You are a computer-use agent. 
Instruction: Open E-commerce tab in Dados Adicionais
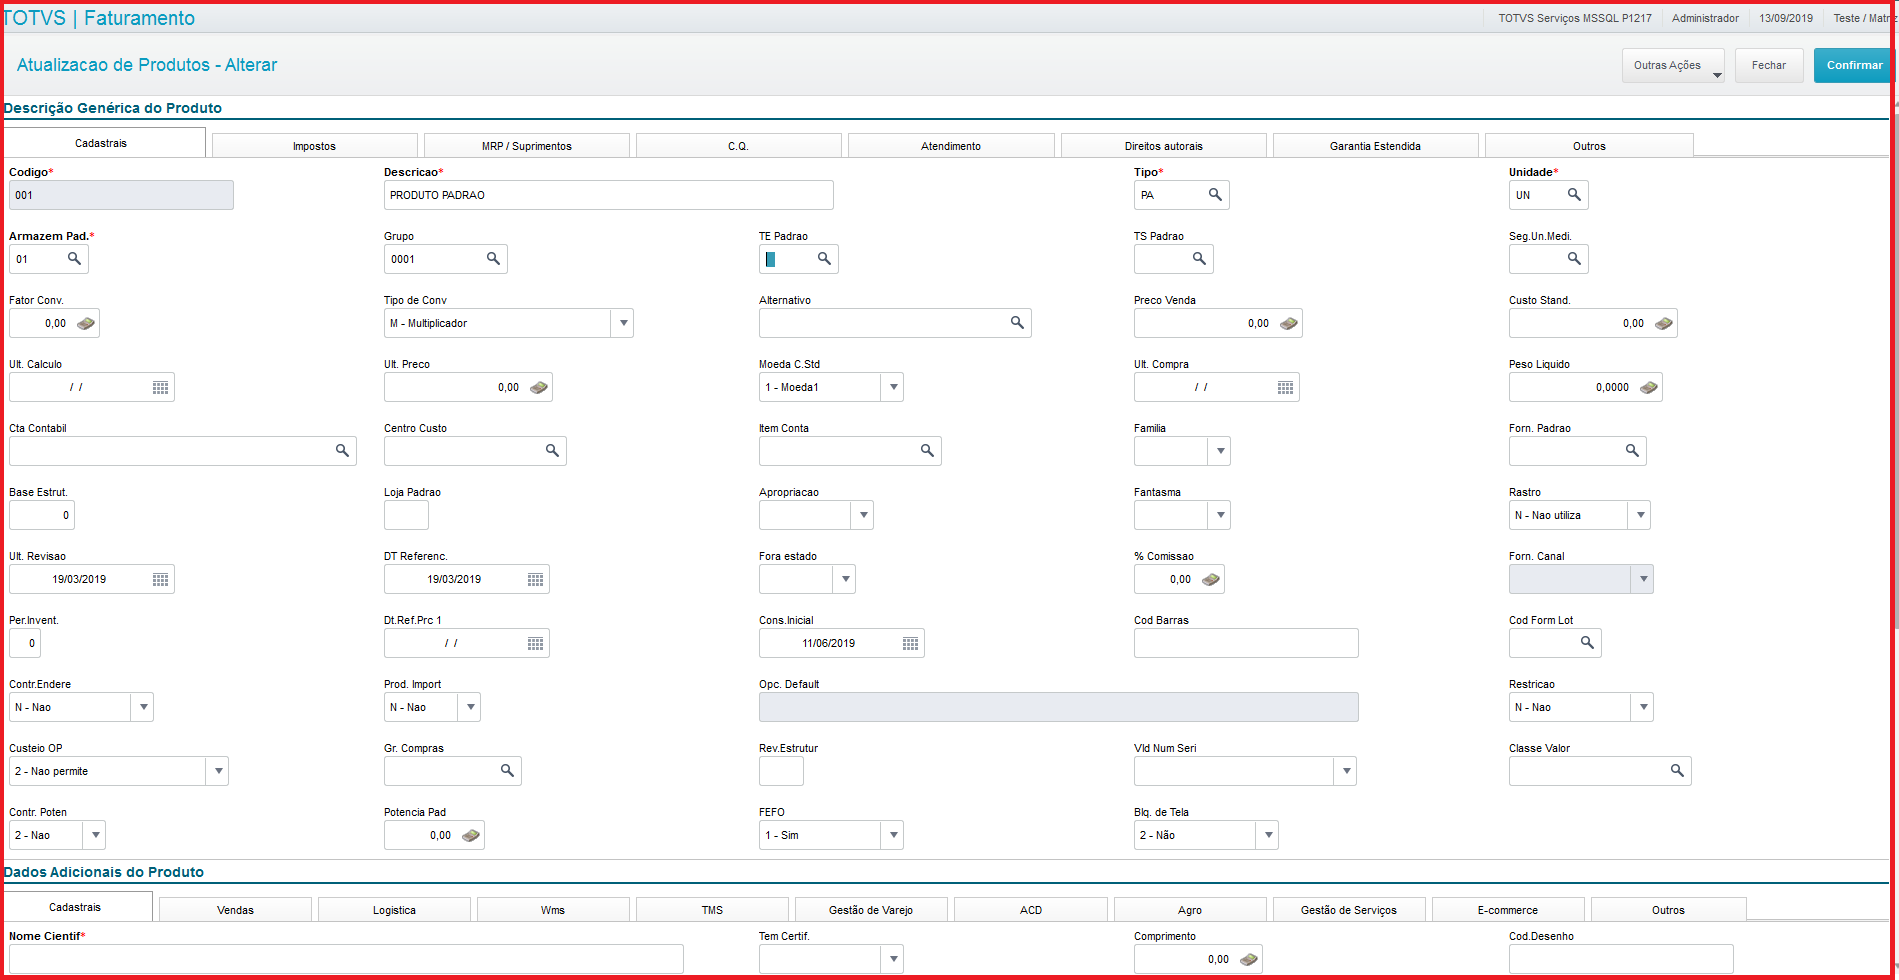1508,910
